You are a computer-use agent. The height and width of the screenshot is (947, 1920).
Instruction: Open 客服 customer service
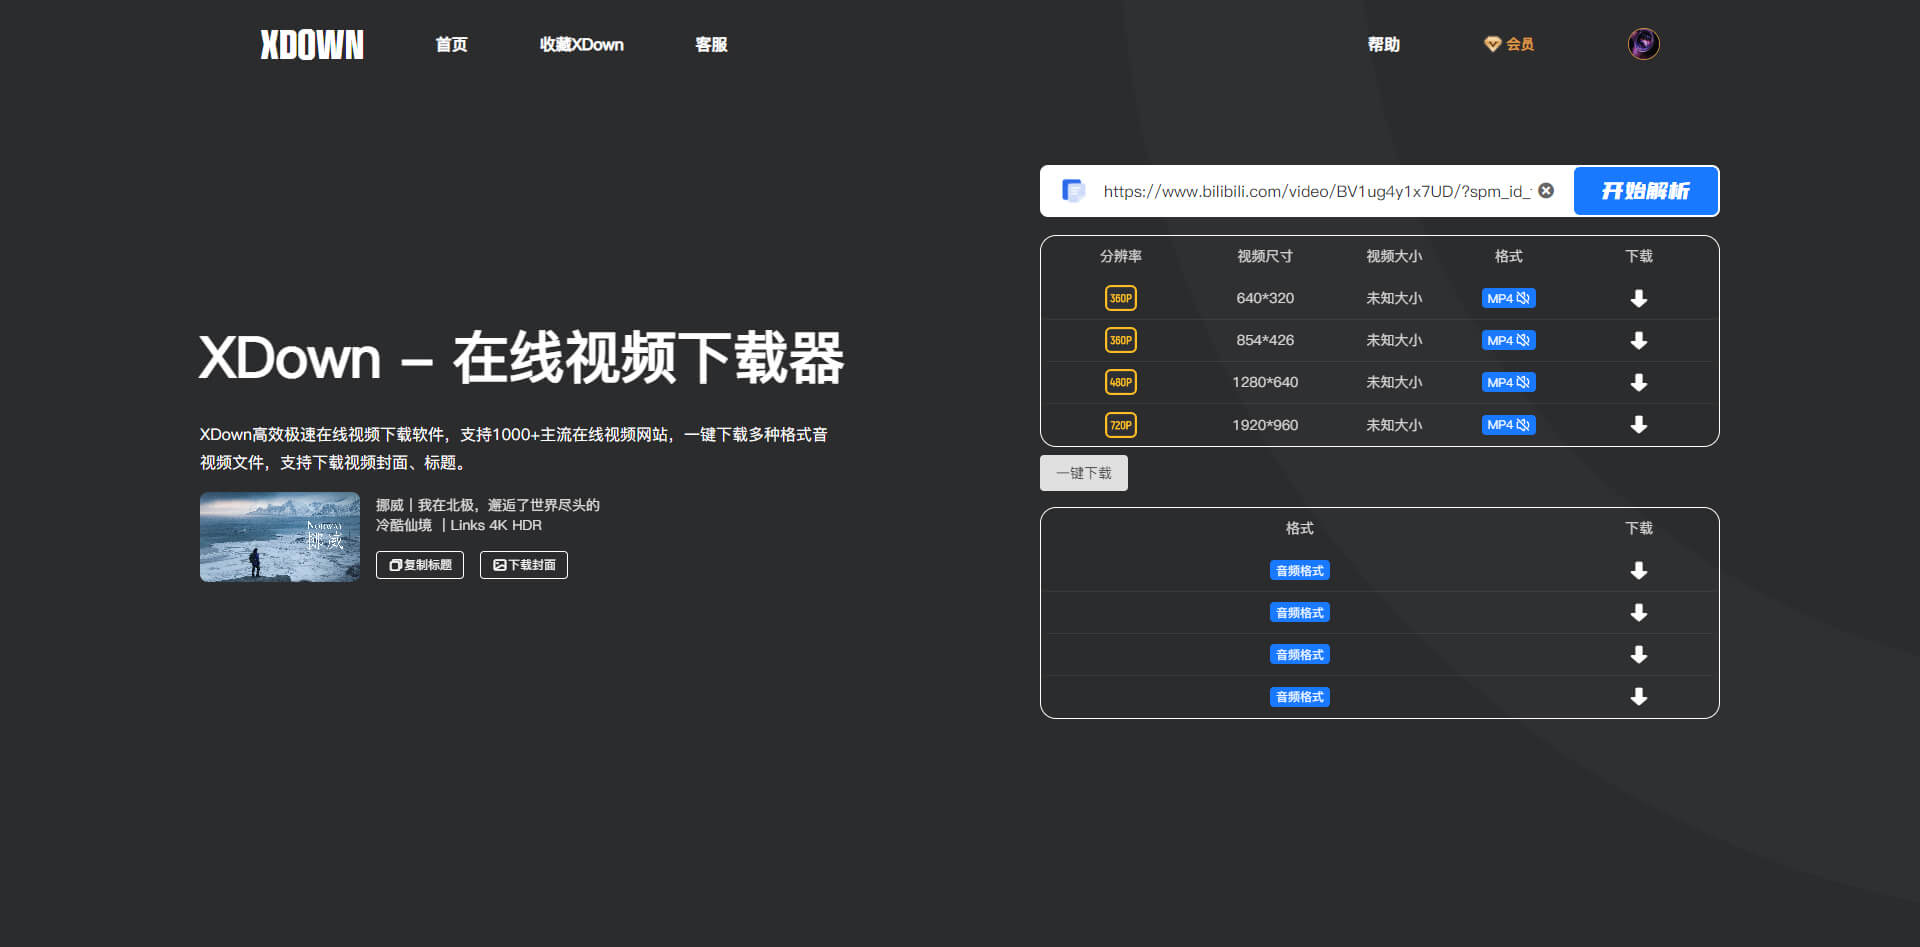711,44
